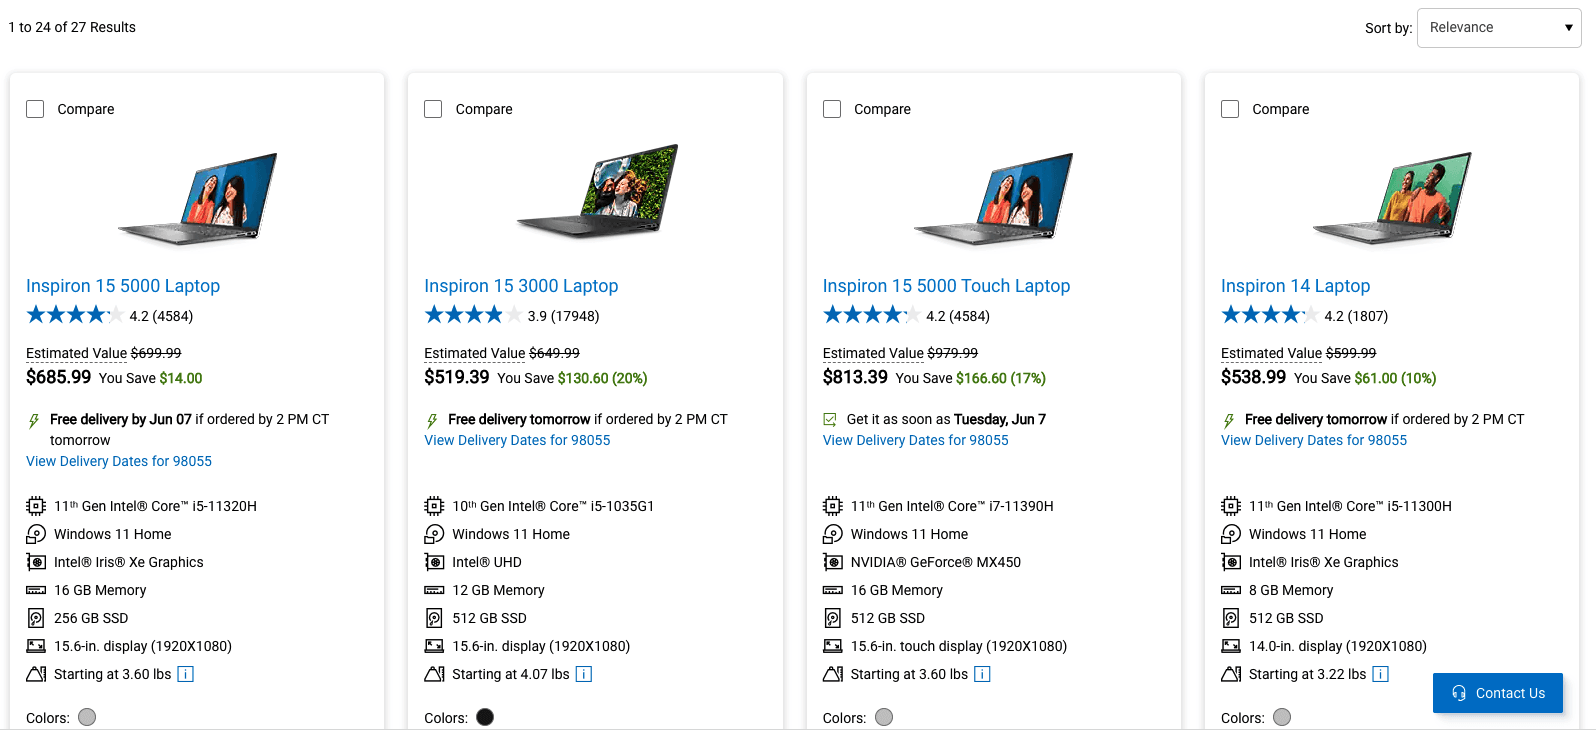Click 512 GB SSD storage icon for Inspiron 14
Screen dimensions: 1596x732
click(x=1231, y=618)
